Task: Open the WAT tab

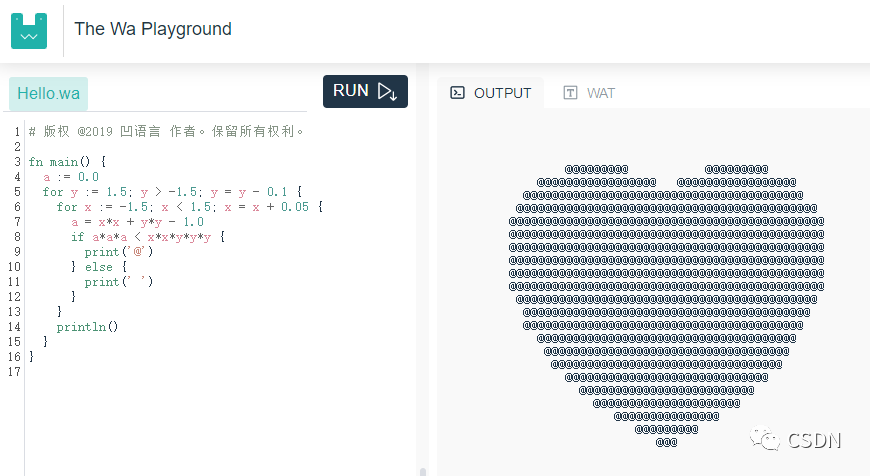Action: [x=589, y=93]
